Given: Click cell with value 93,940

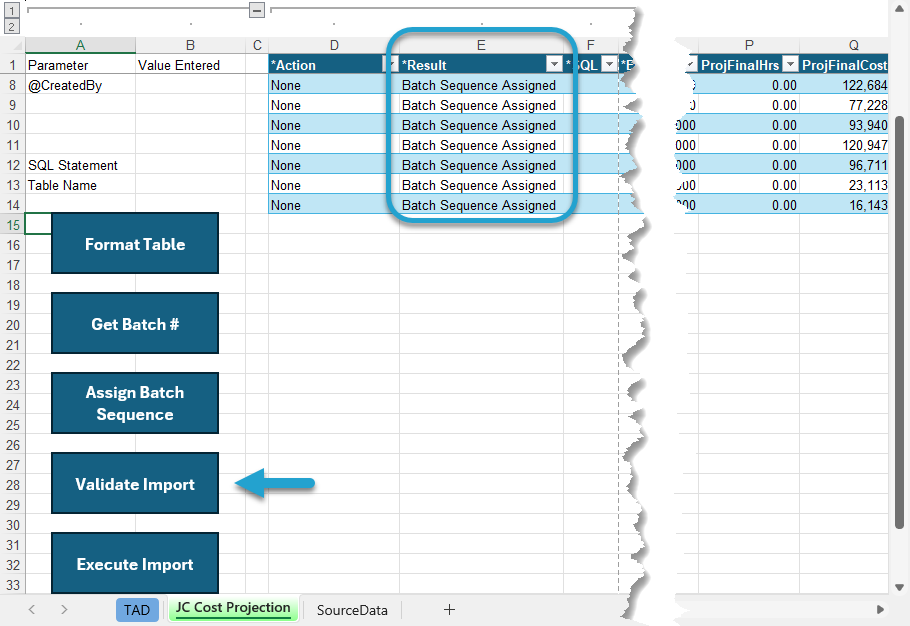Looking at the screenshot, I should [x=844, y=125].
